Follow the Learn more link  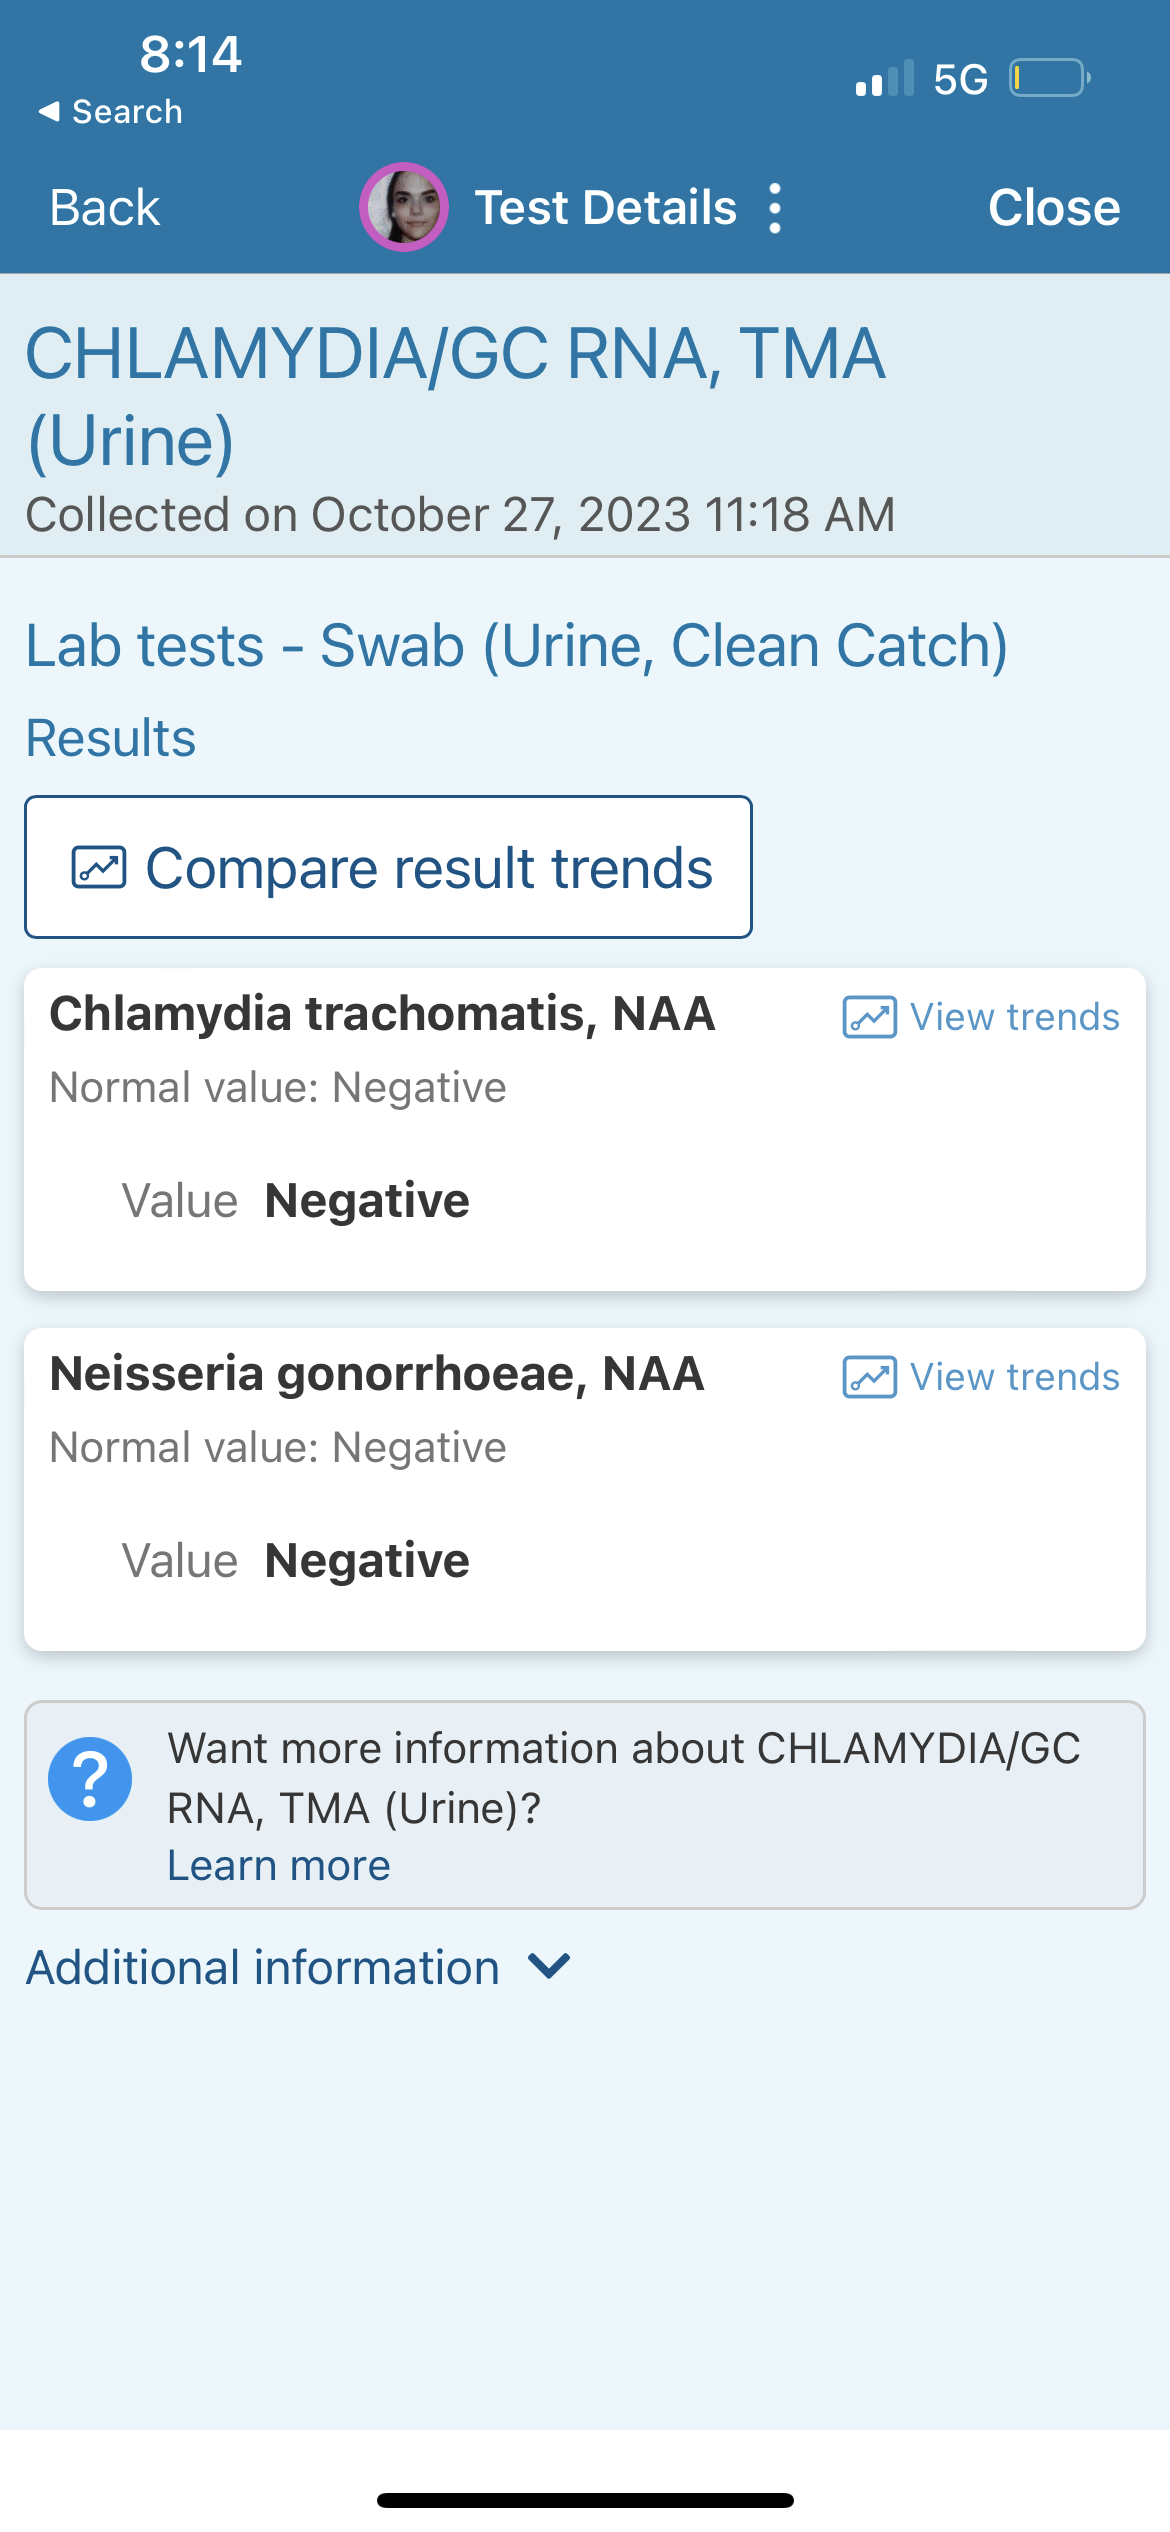(x=278, y=1866)
